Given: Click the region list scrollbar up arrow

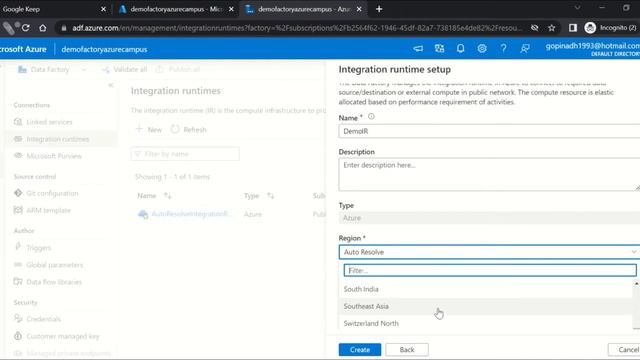Looking at the screenshot, I should tap(636, 283).
